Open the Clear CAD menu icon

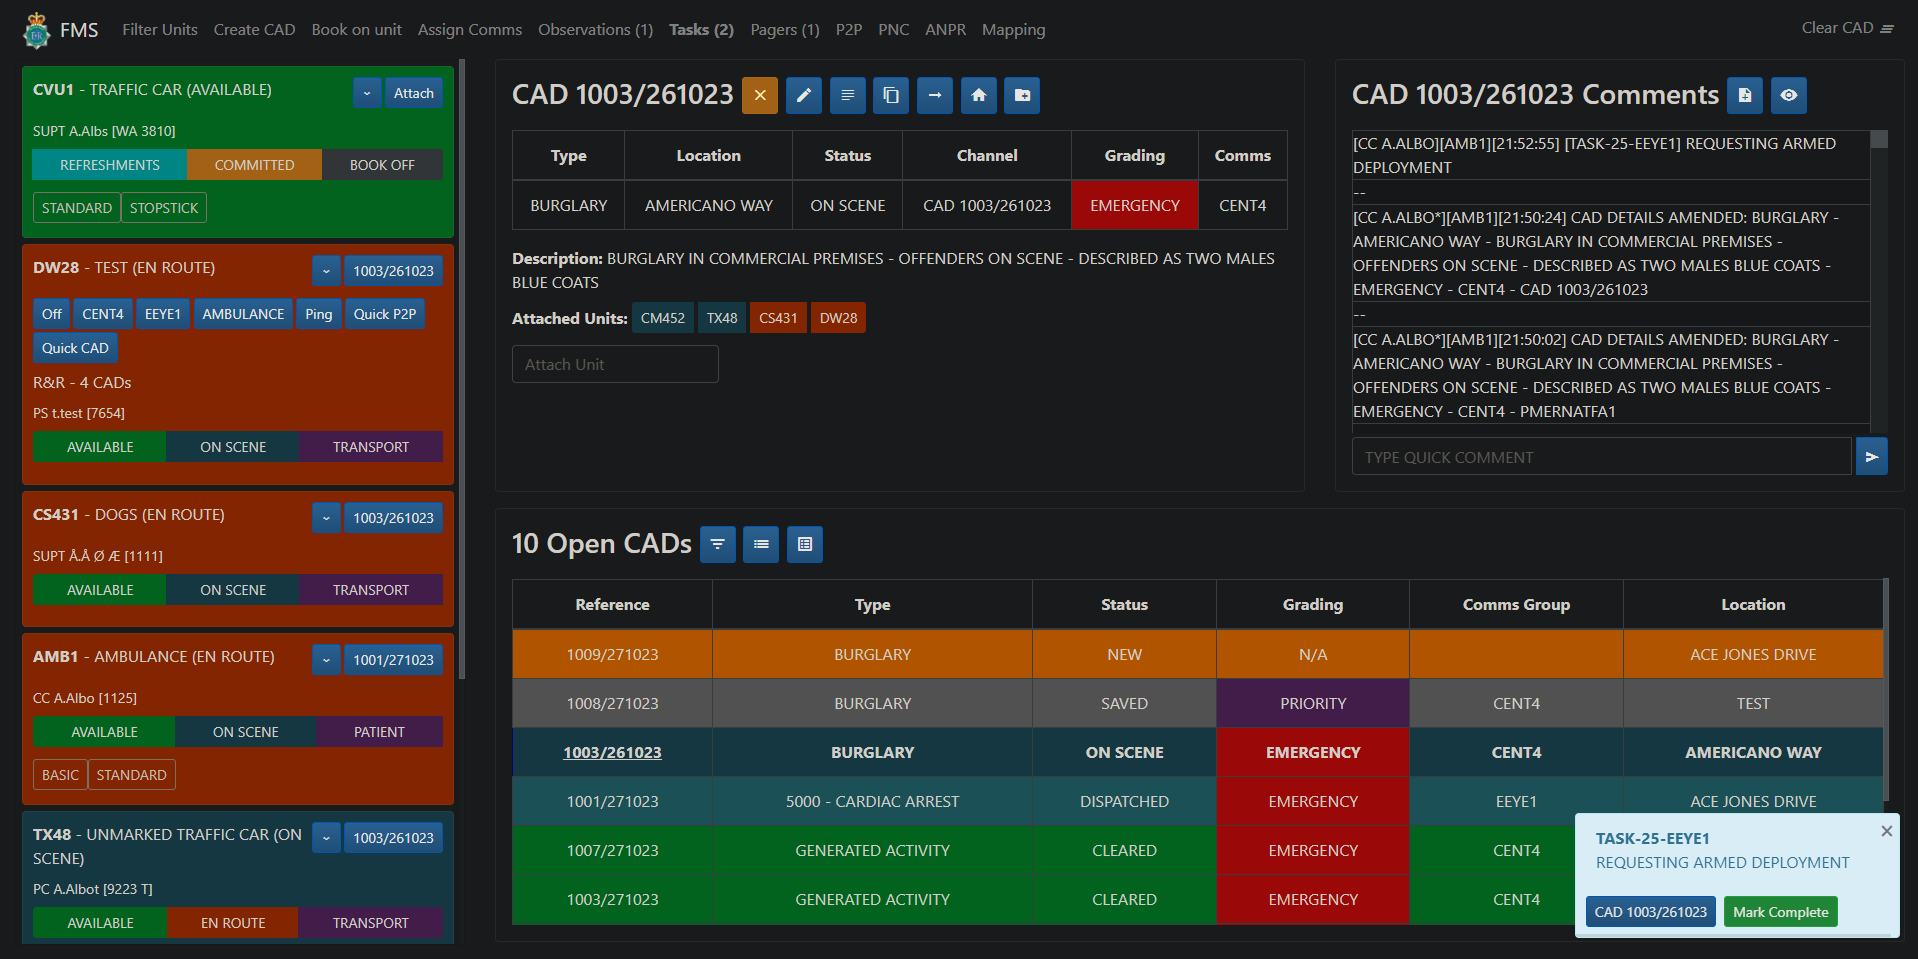pyautogui.click(x=1887, y=29)
